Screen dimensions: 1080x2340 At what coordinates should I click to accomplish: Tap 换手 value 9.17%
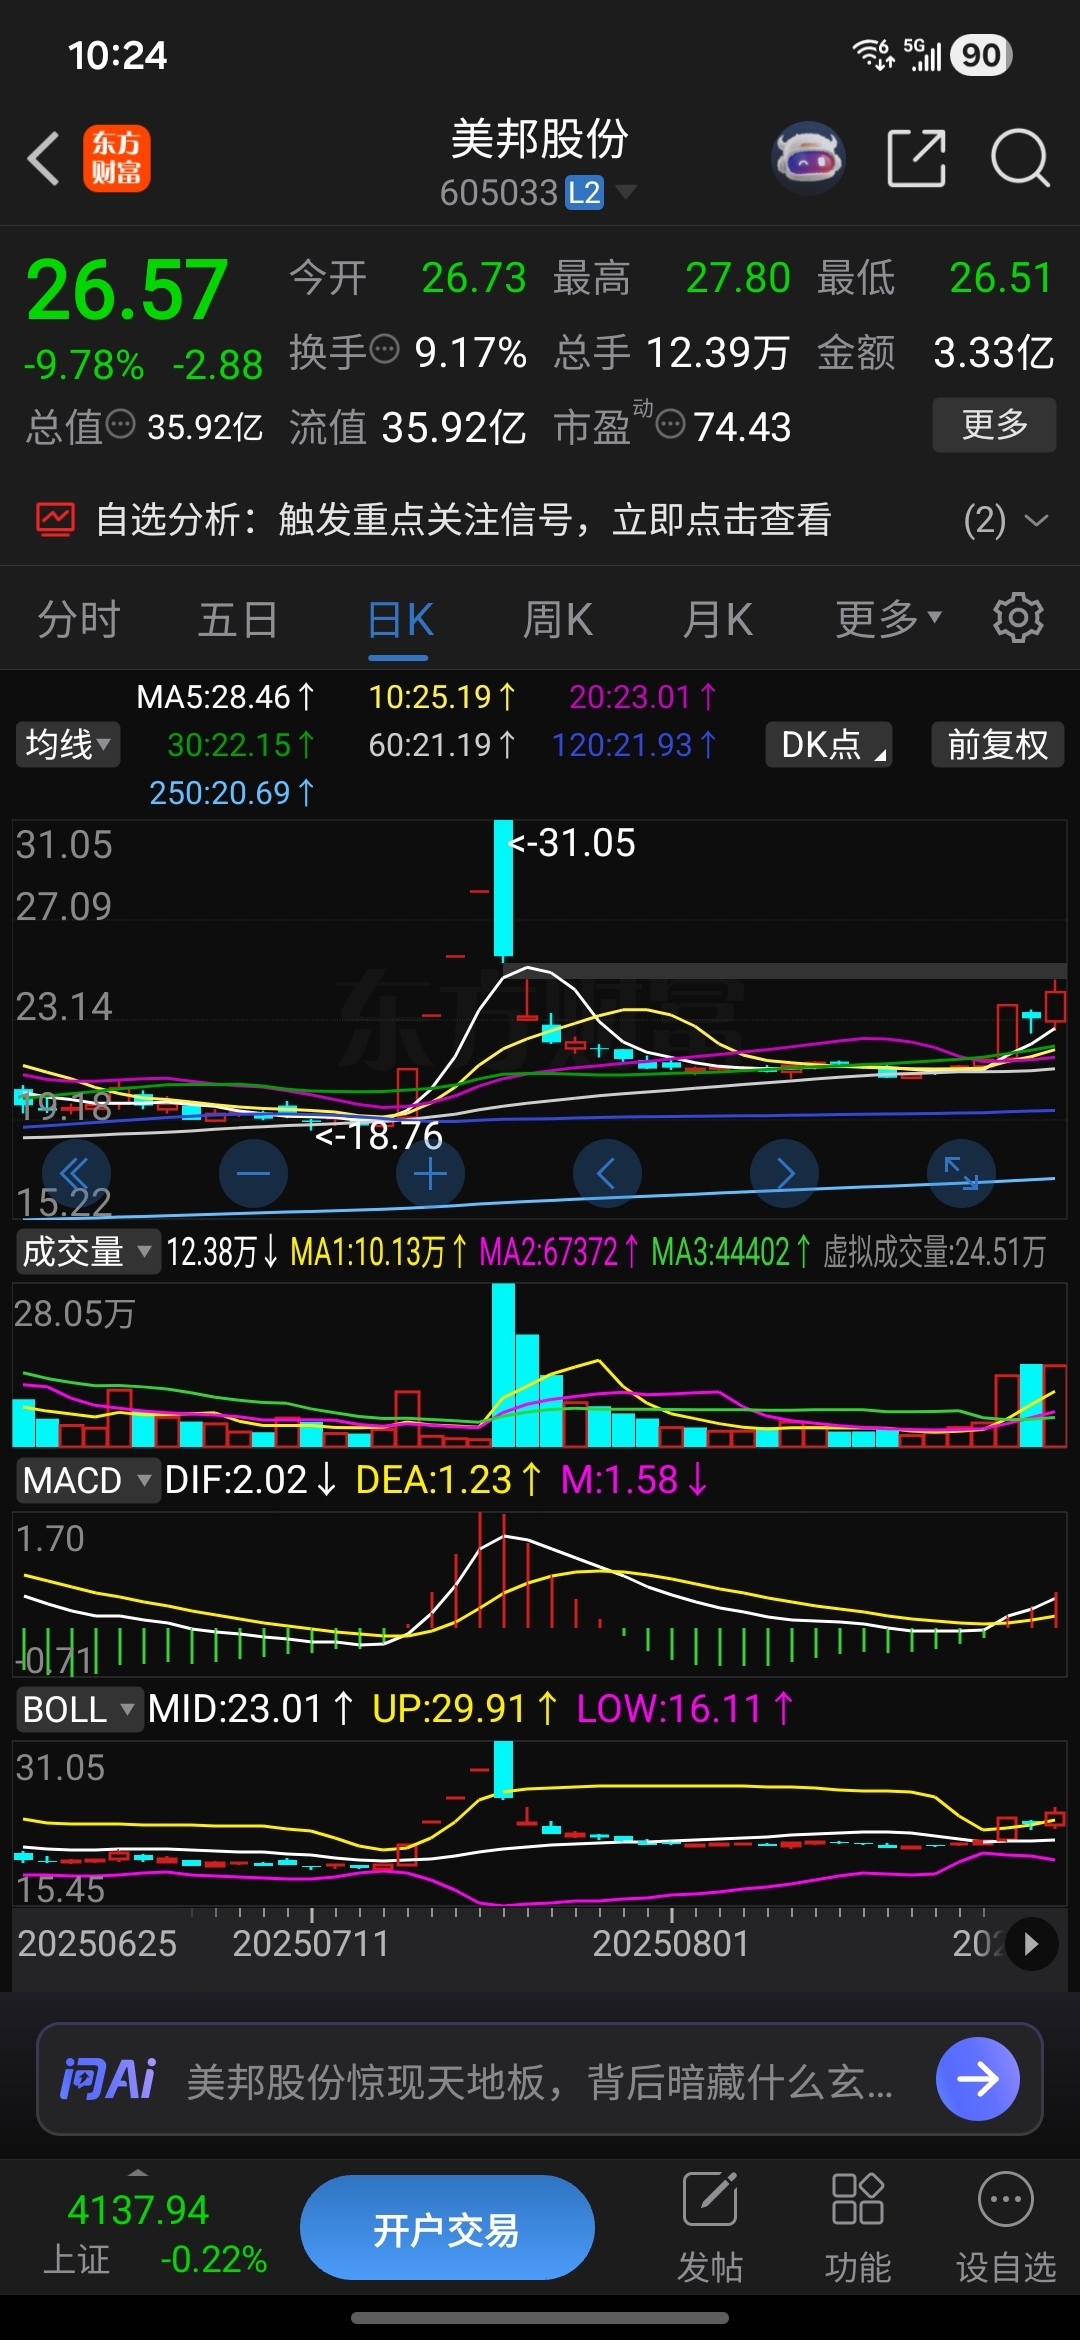[470, 352]
